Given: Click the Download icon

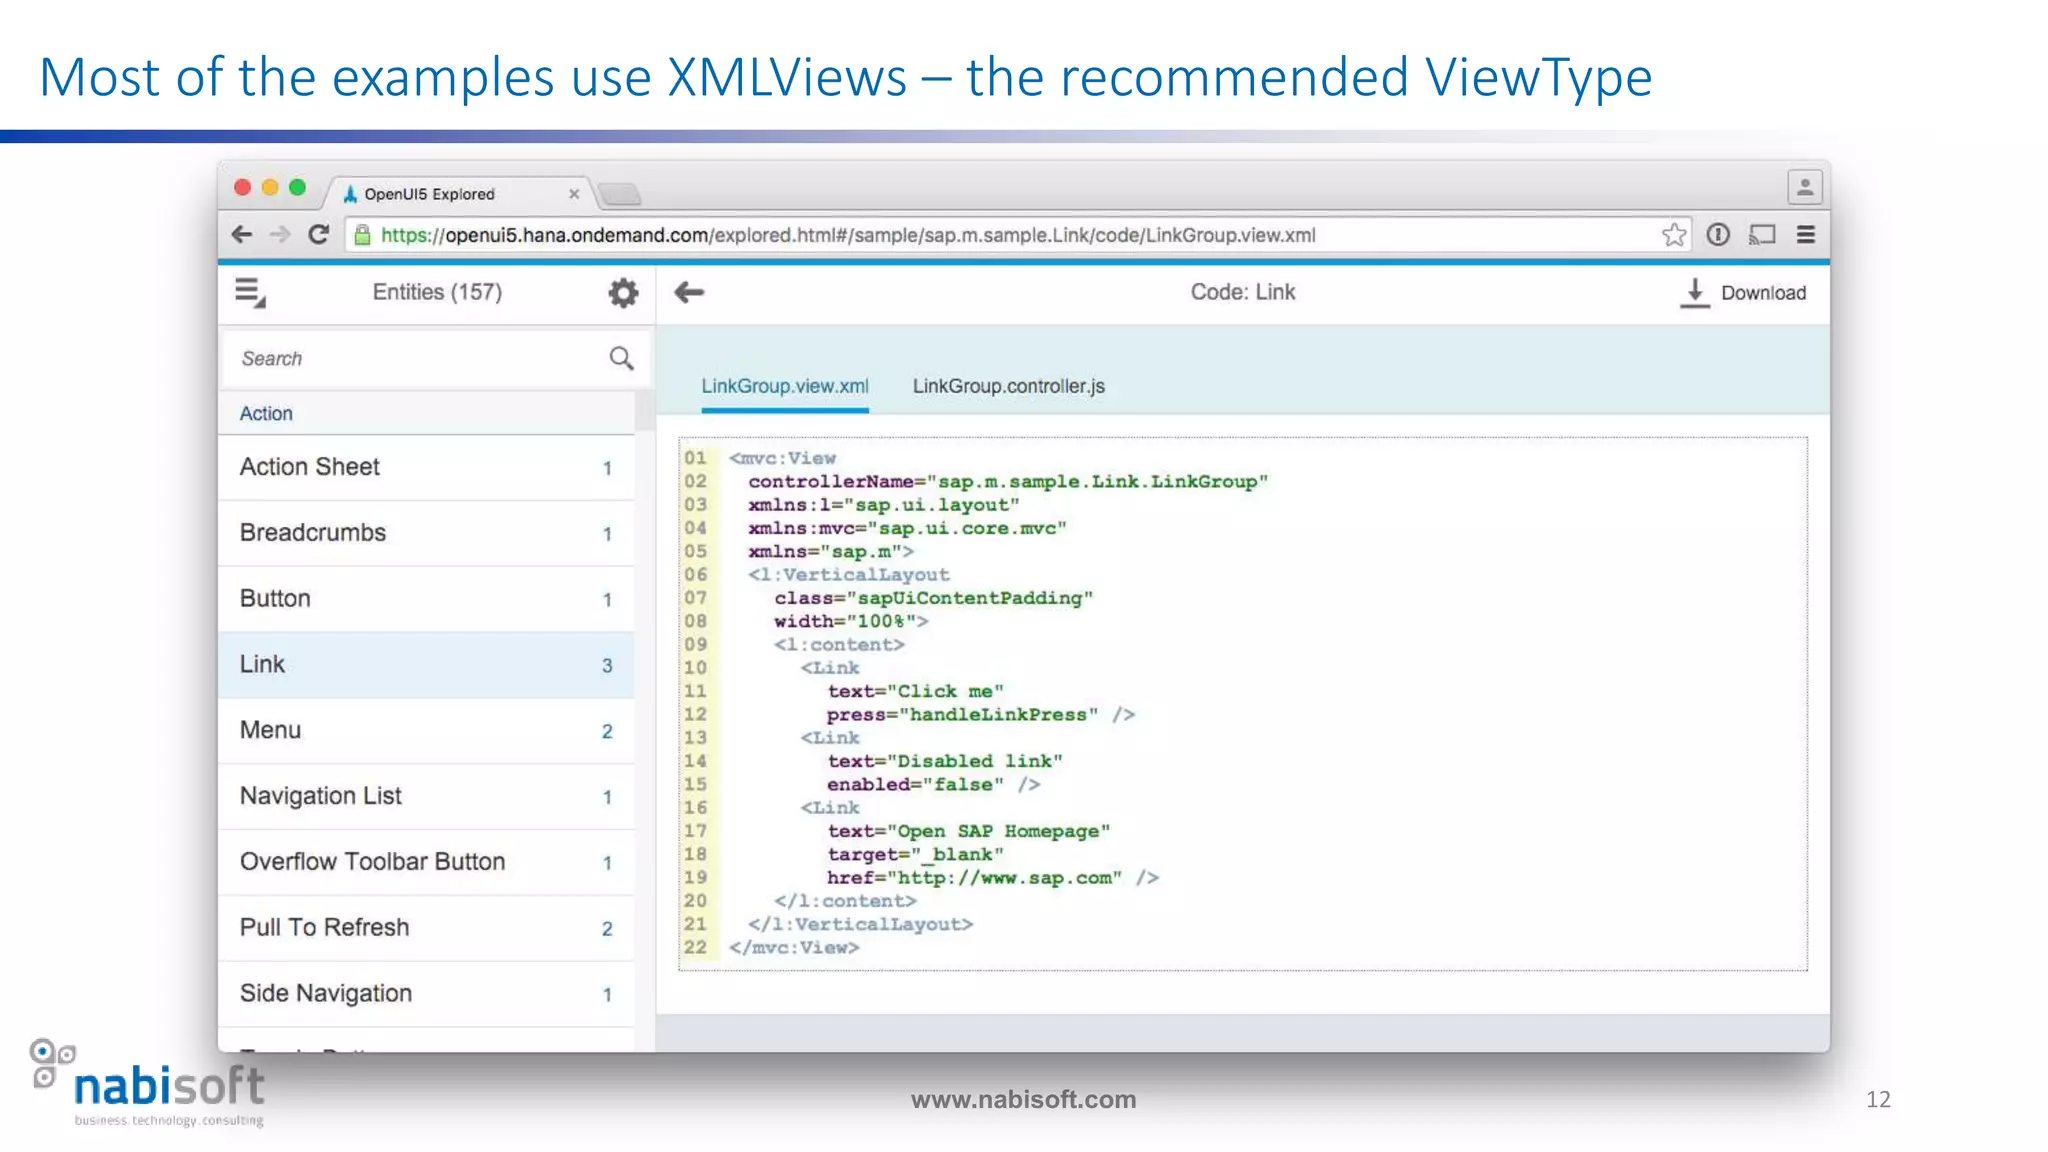Looking at the screenshot, I should pyautogui.click(x=1695, y=293).
